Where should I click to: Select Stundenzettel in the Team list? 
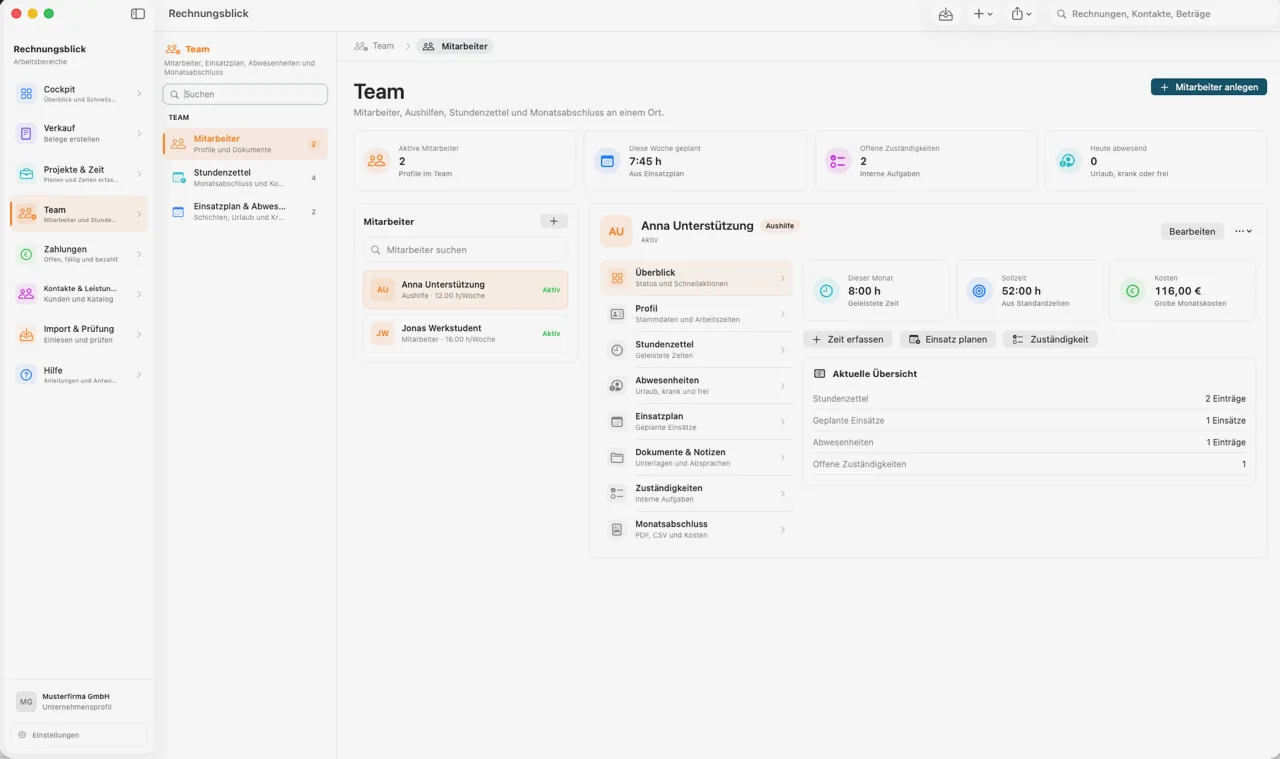pos(245,178)
